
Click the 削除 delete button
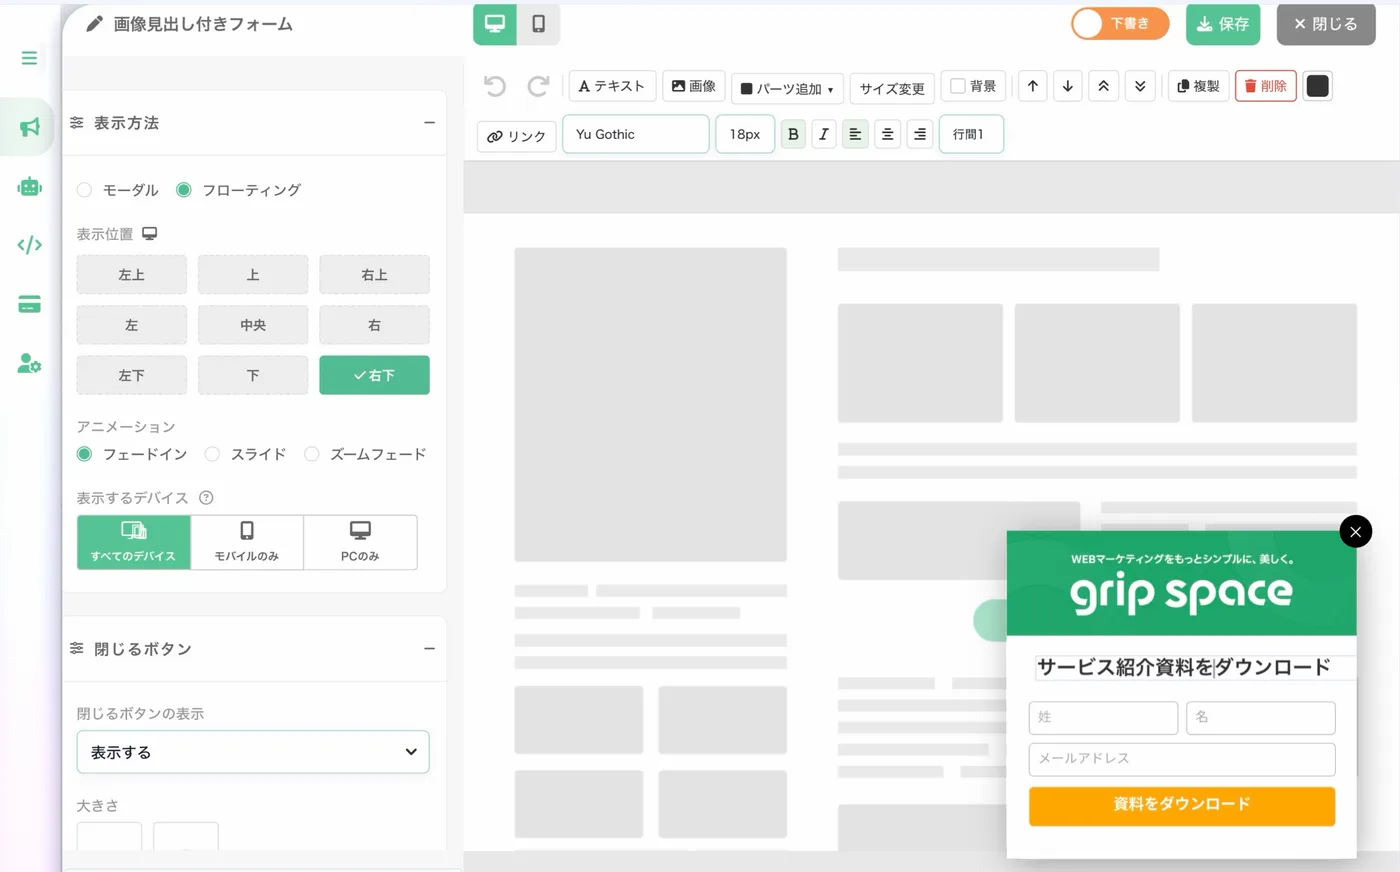click(x=1266, y=86)
